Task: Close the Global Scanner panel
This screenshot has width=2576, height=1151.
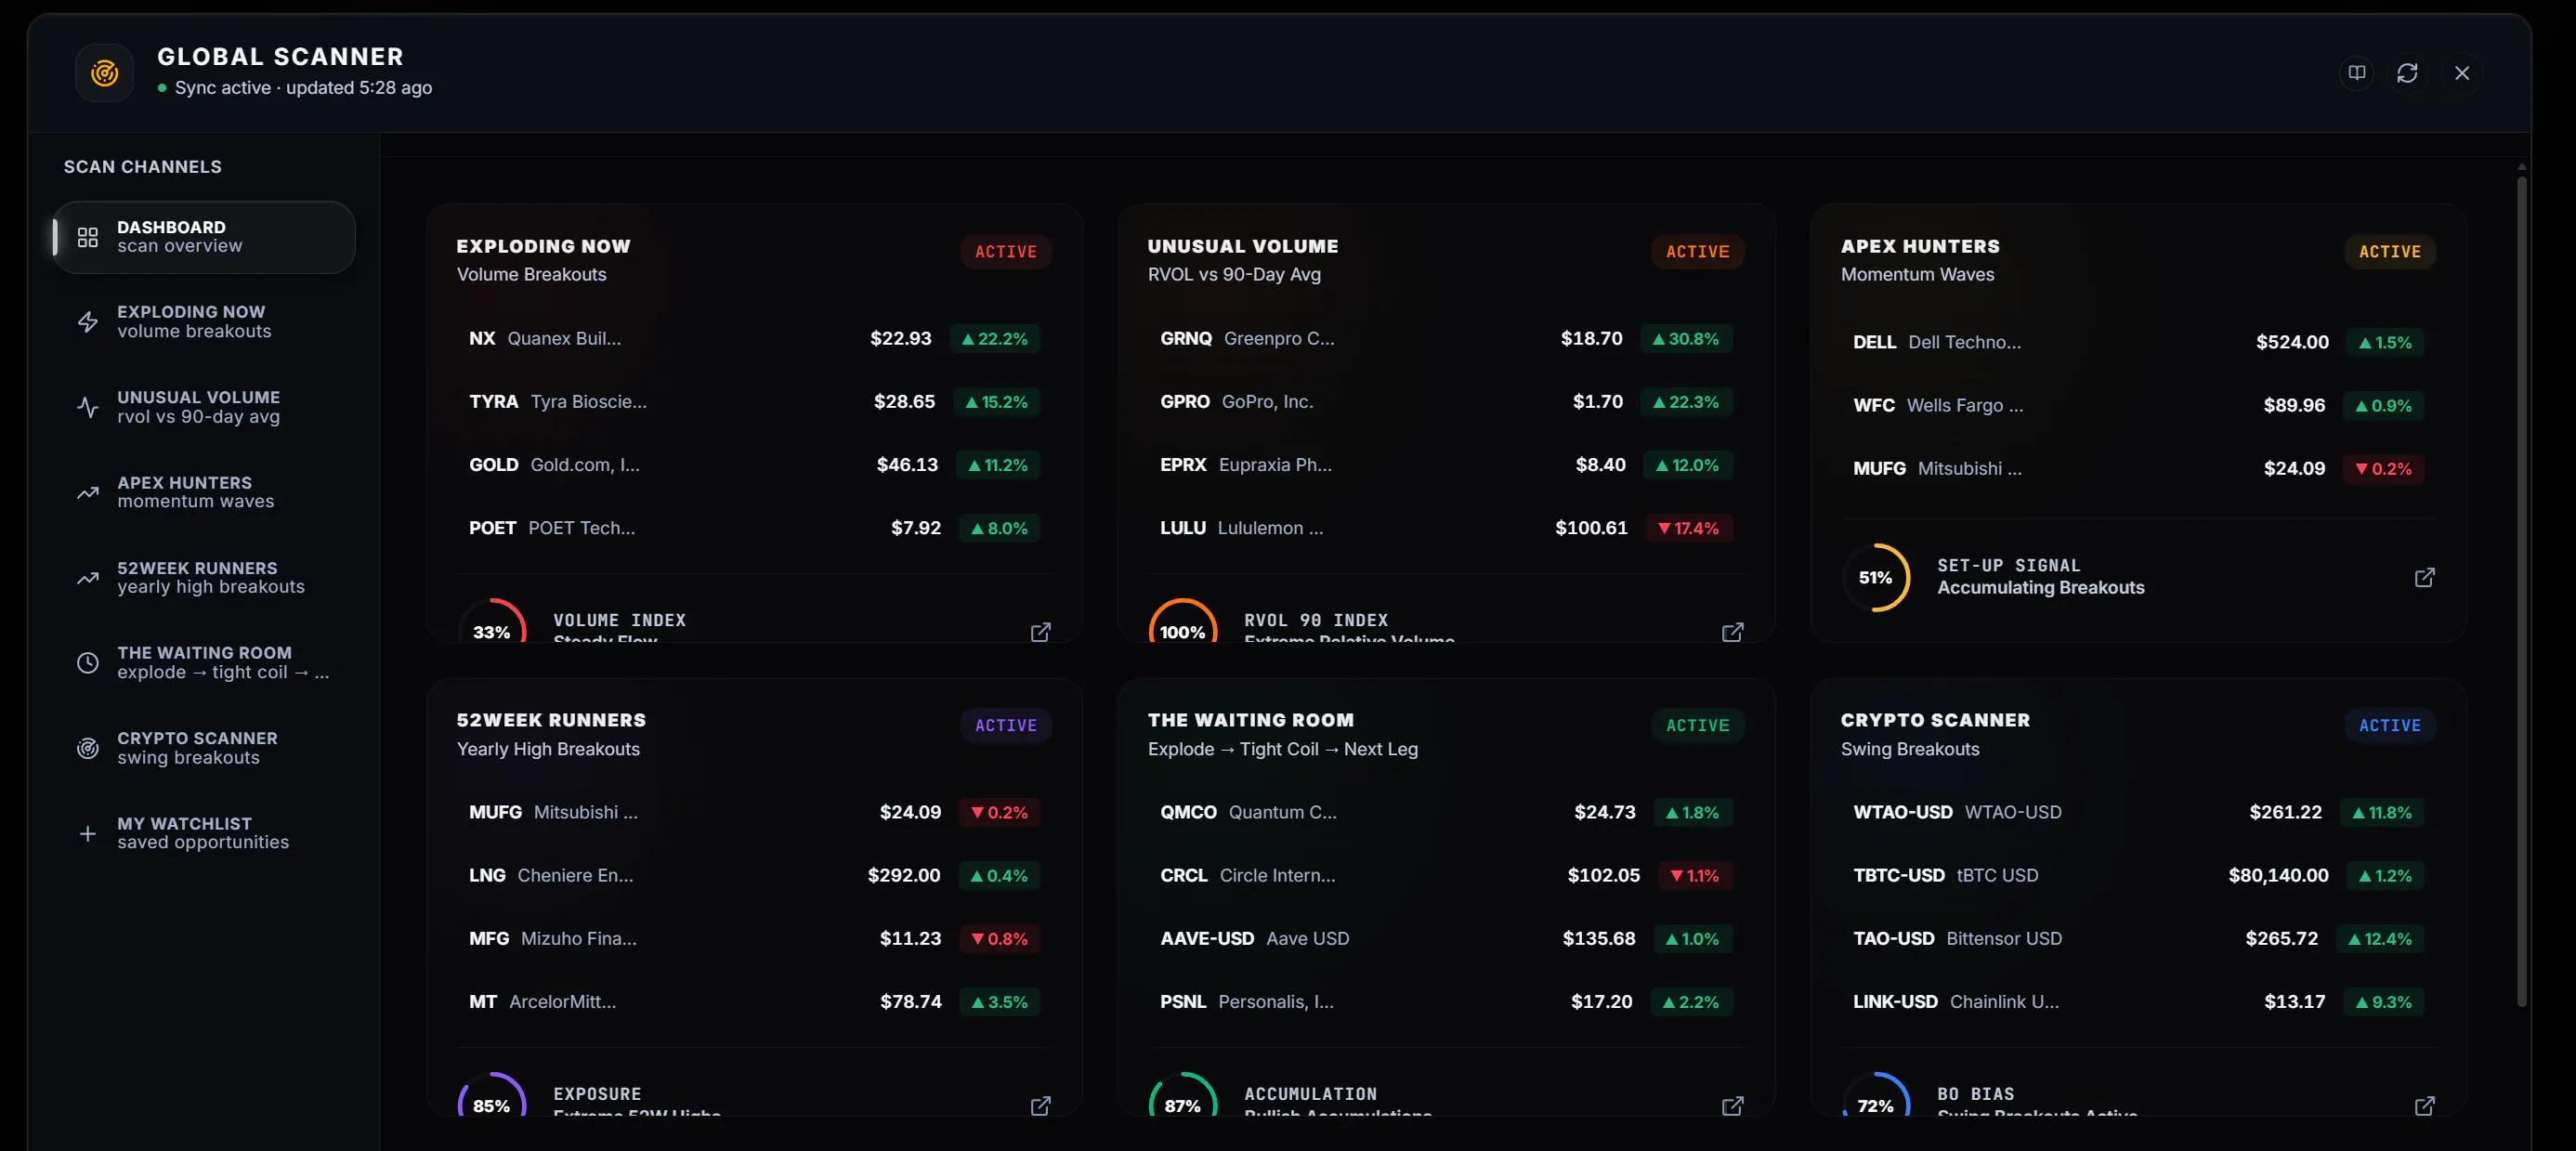Action: (2461, 73)
